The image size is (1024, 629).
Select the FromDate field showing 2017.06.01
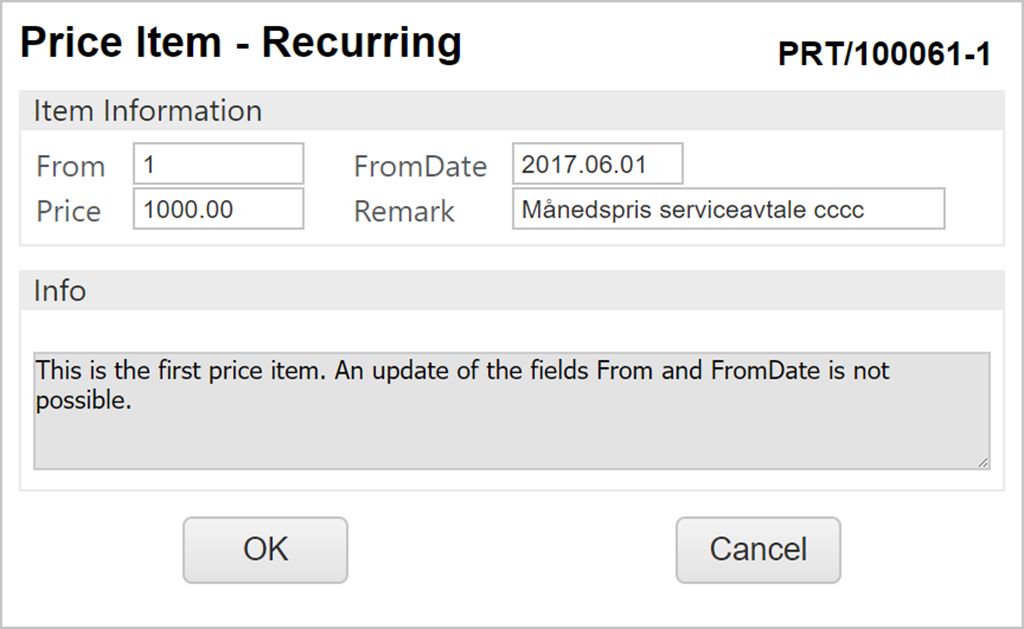click(597, 164)
